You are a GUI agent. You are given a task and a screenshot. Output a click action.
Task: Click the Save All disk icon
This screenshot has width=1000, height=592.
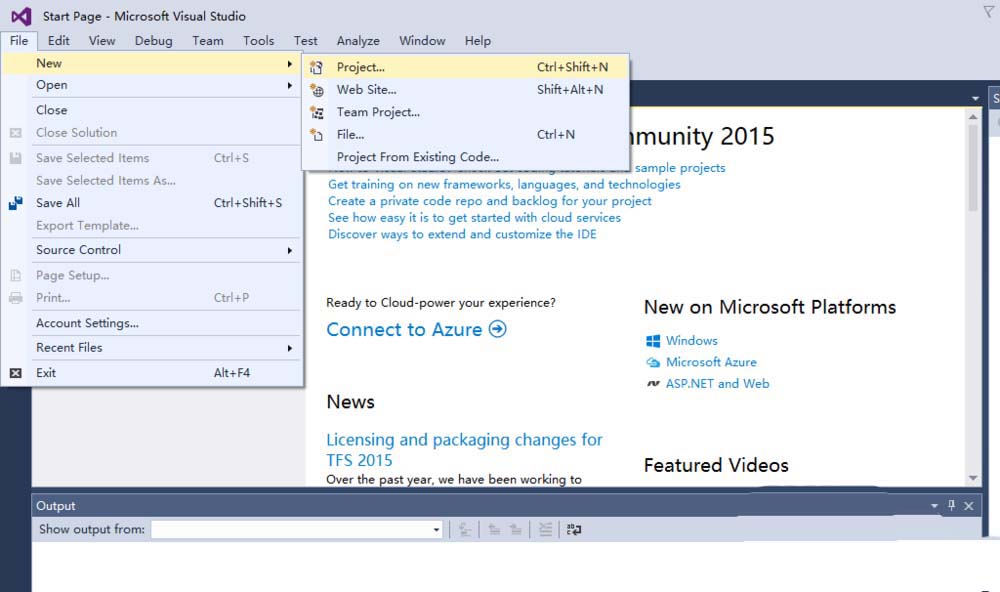pyautogui.click(x=15, y=203)
